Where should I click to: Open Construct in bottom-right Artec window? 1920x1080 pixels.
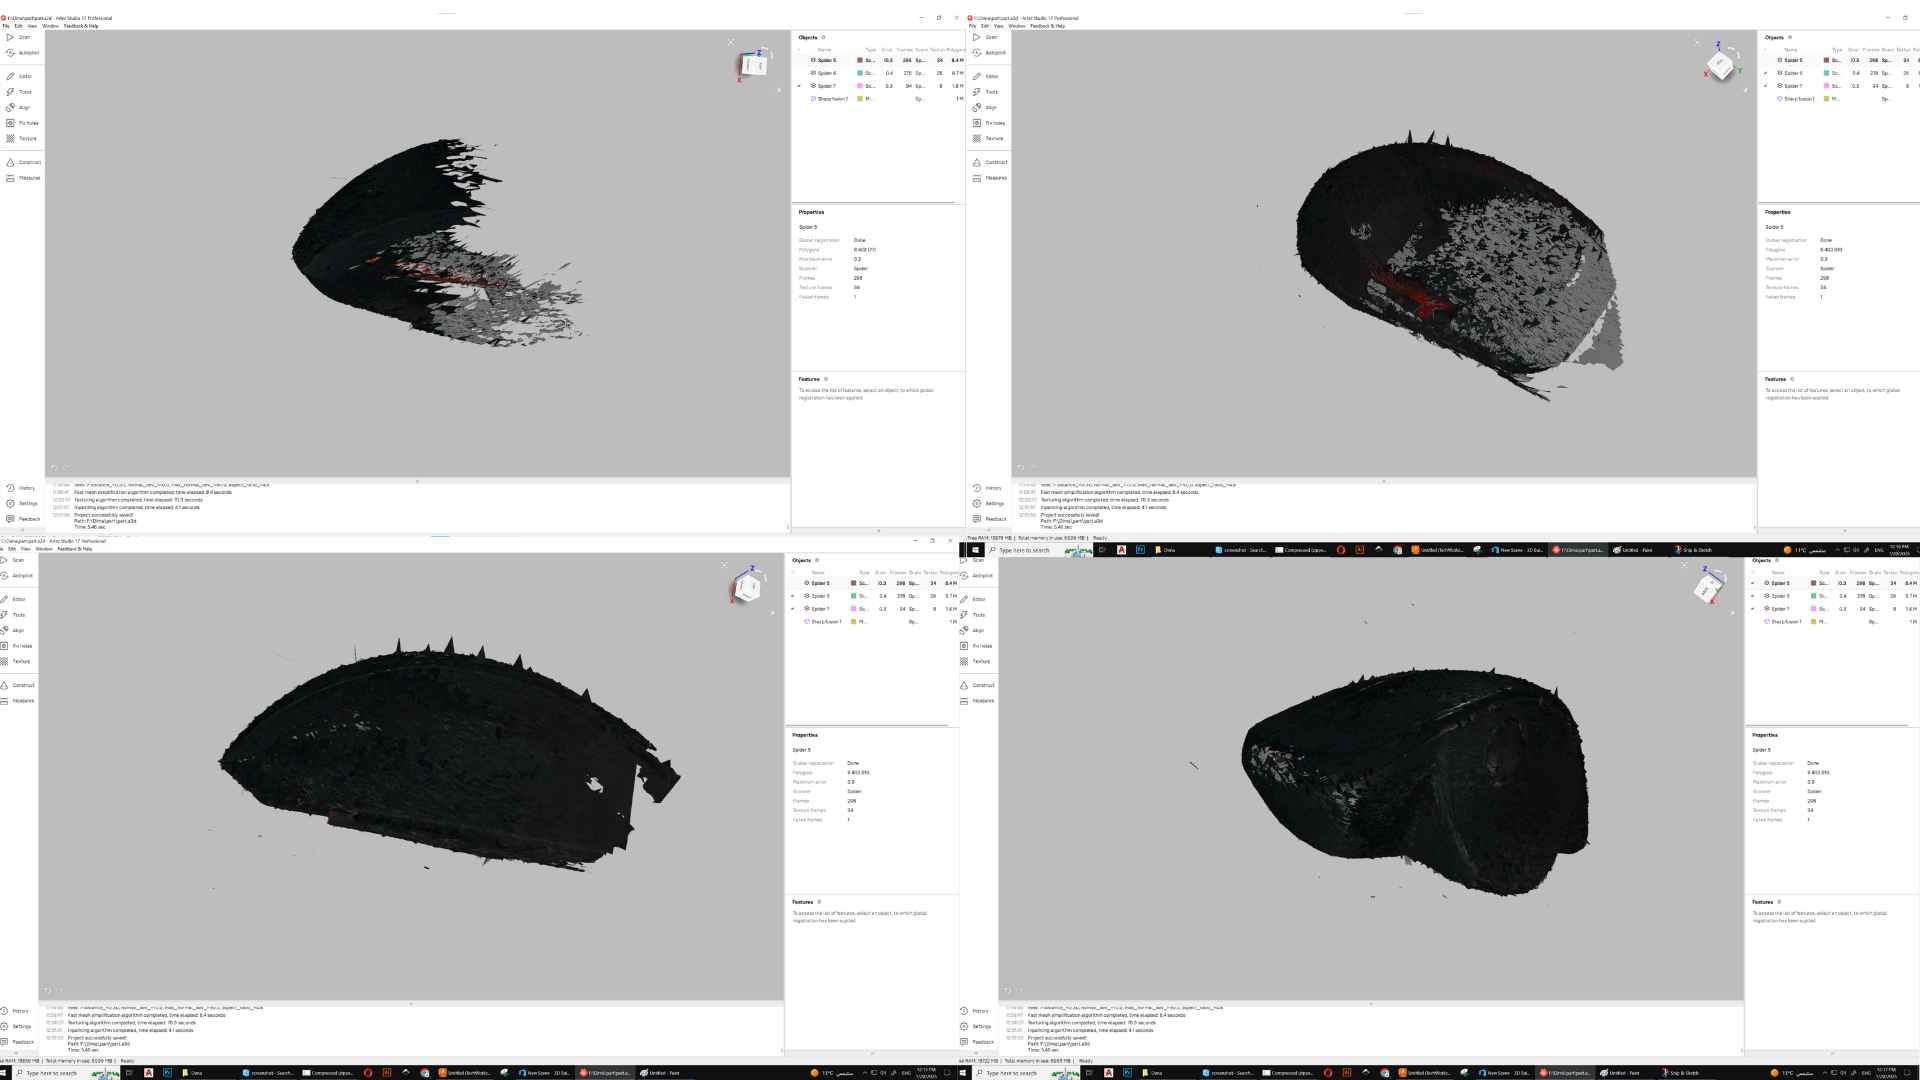[x=978, y=685]
